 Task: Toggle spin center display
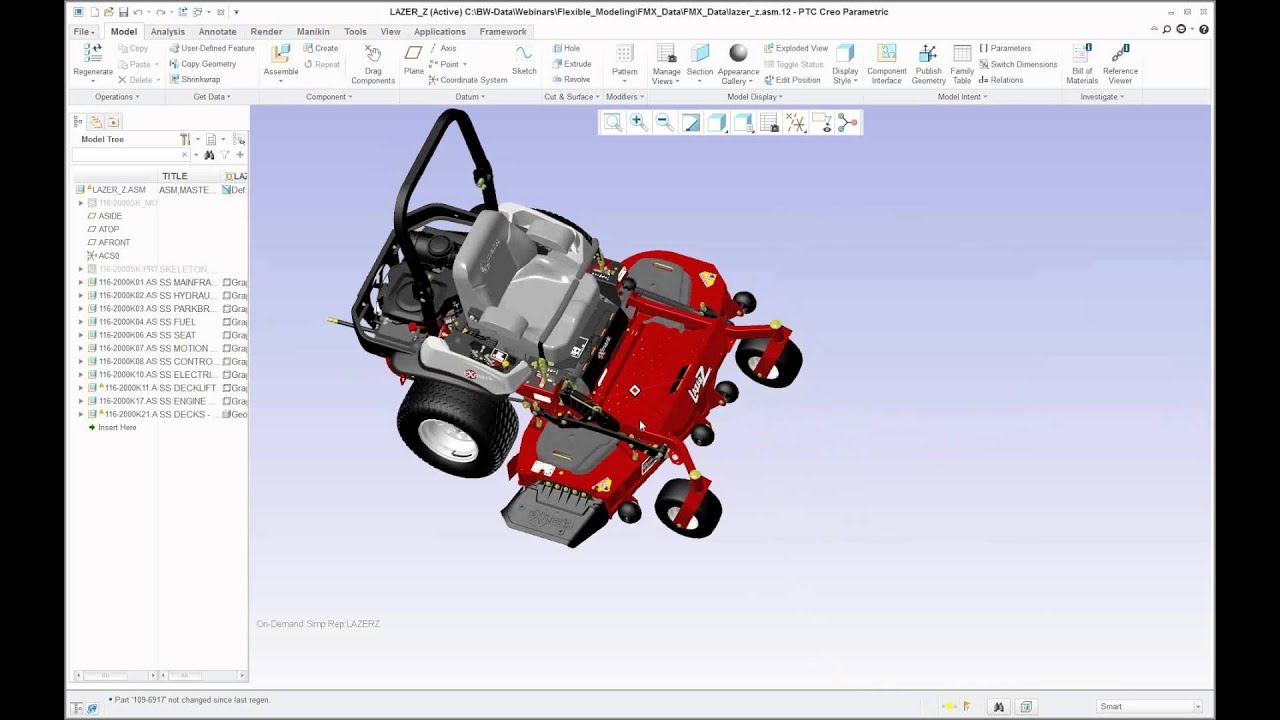848,122
